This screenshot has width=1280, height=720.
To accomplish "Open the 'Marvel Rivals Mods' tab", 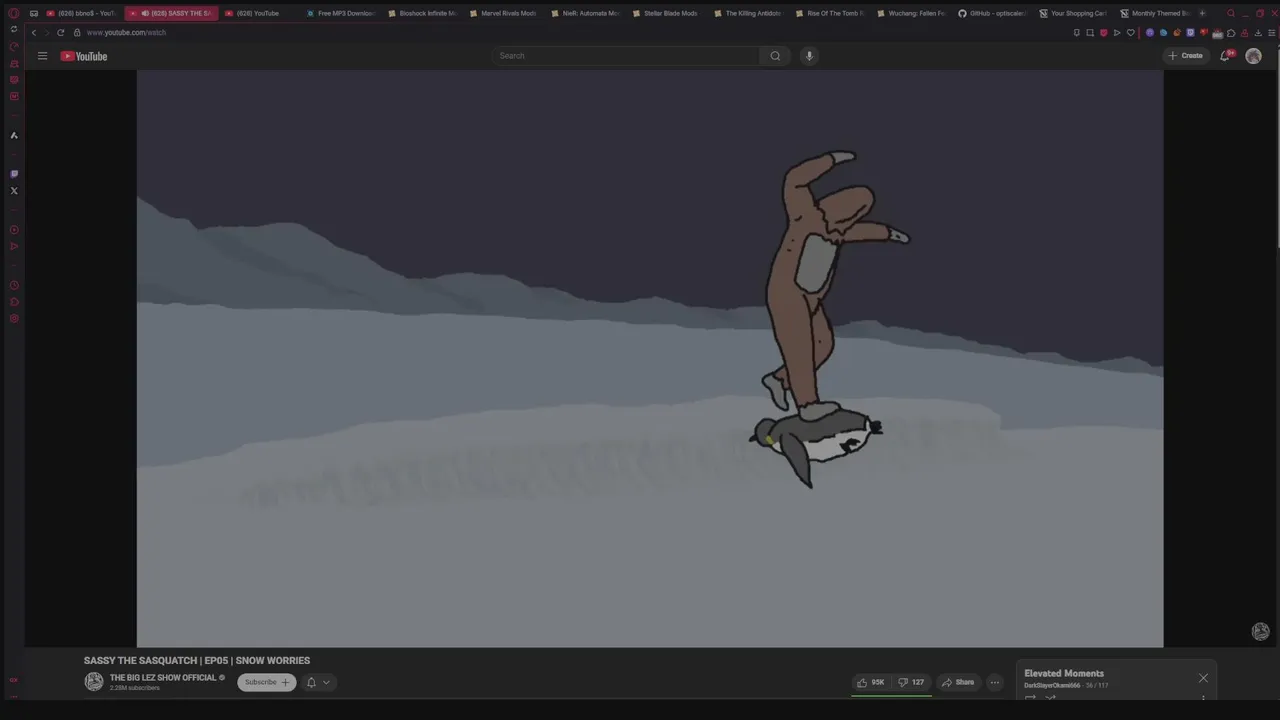I will 503,13.
